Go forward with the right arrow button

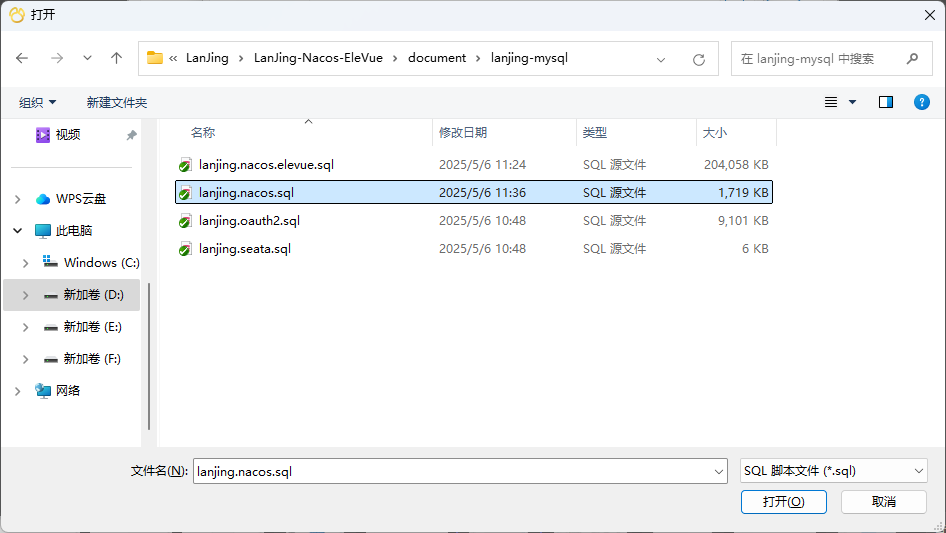click(57, 58)
